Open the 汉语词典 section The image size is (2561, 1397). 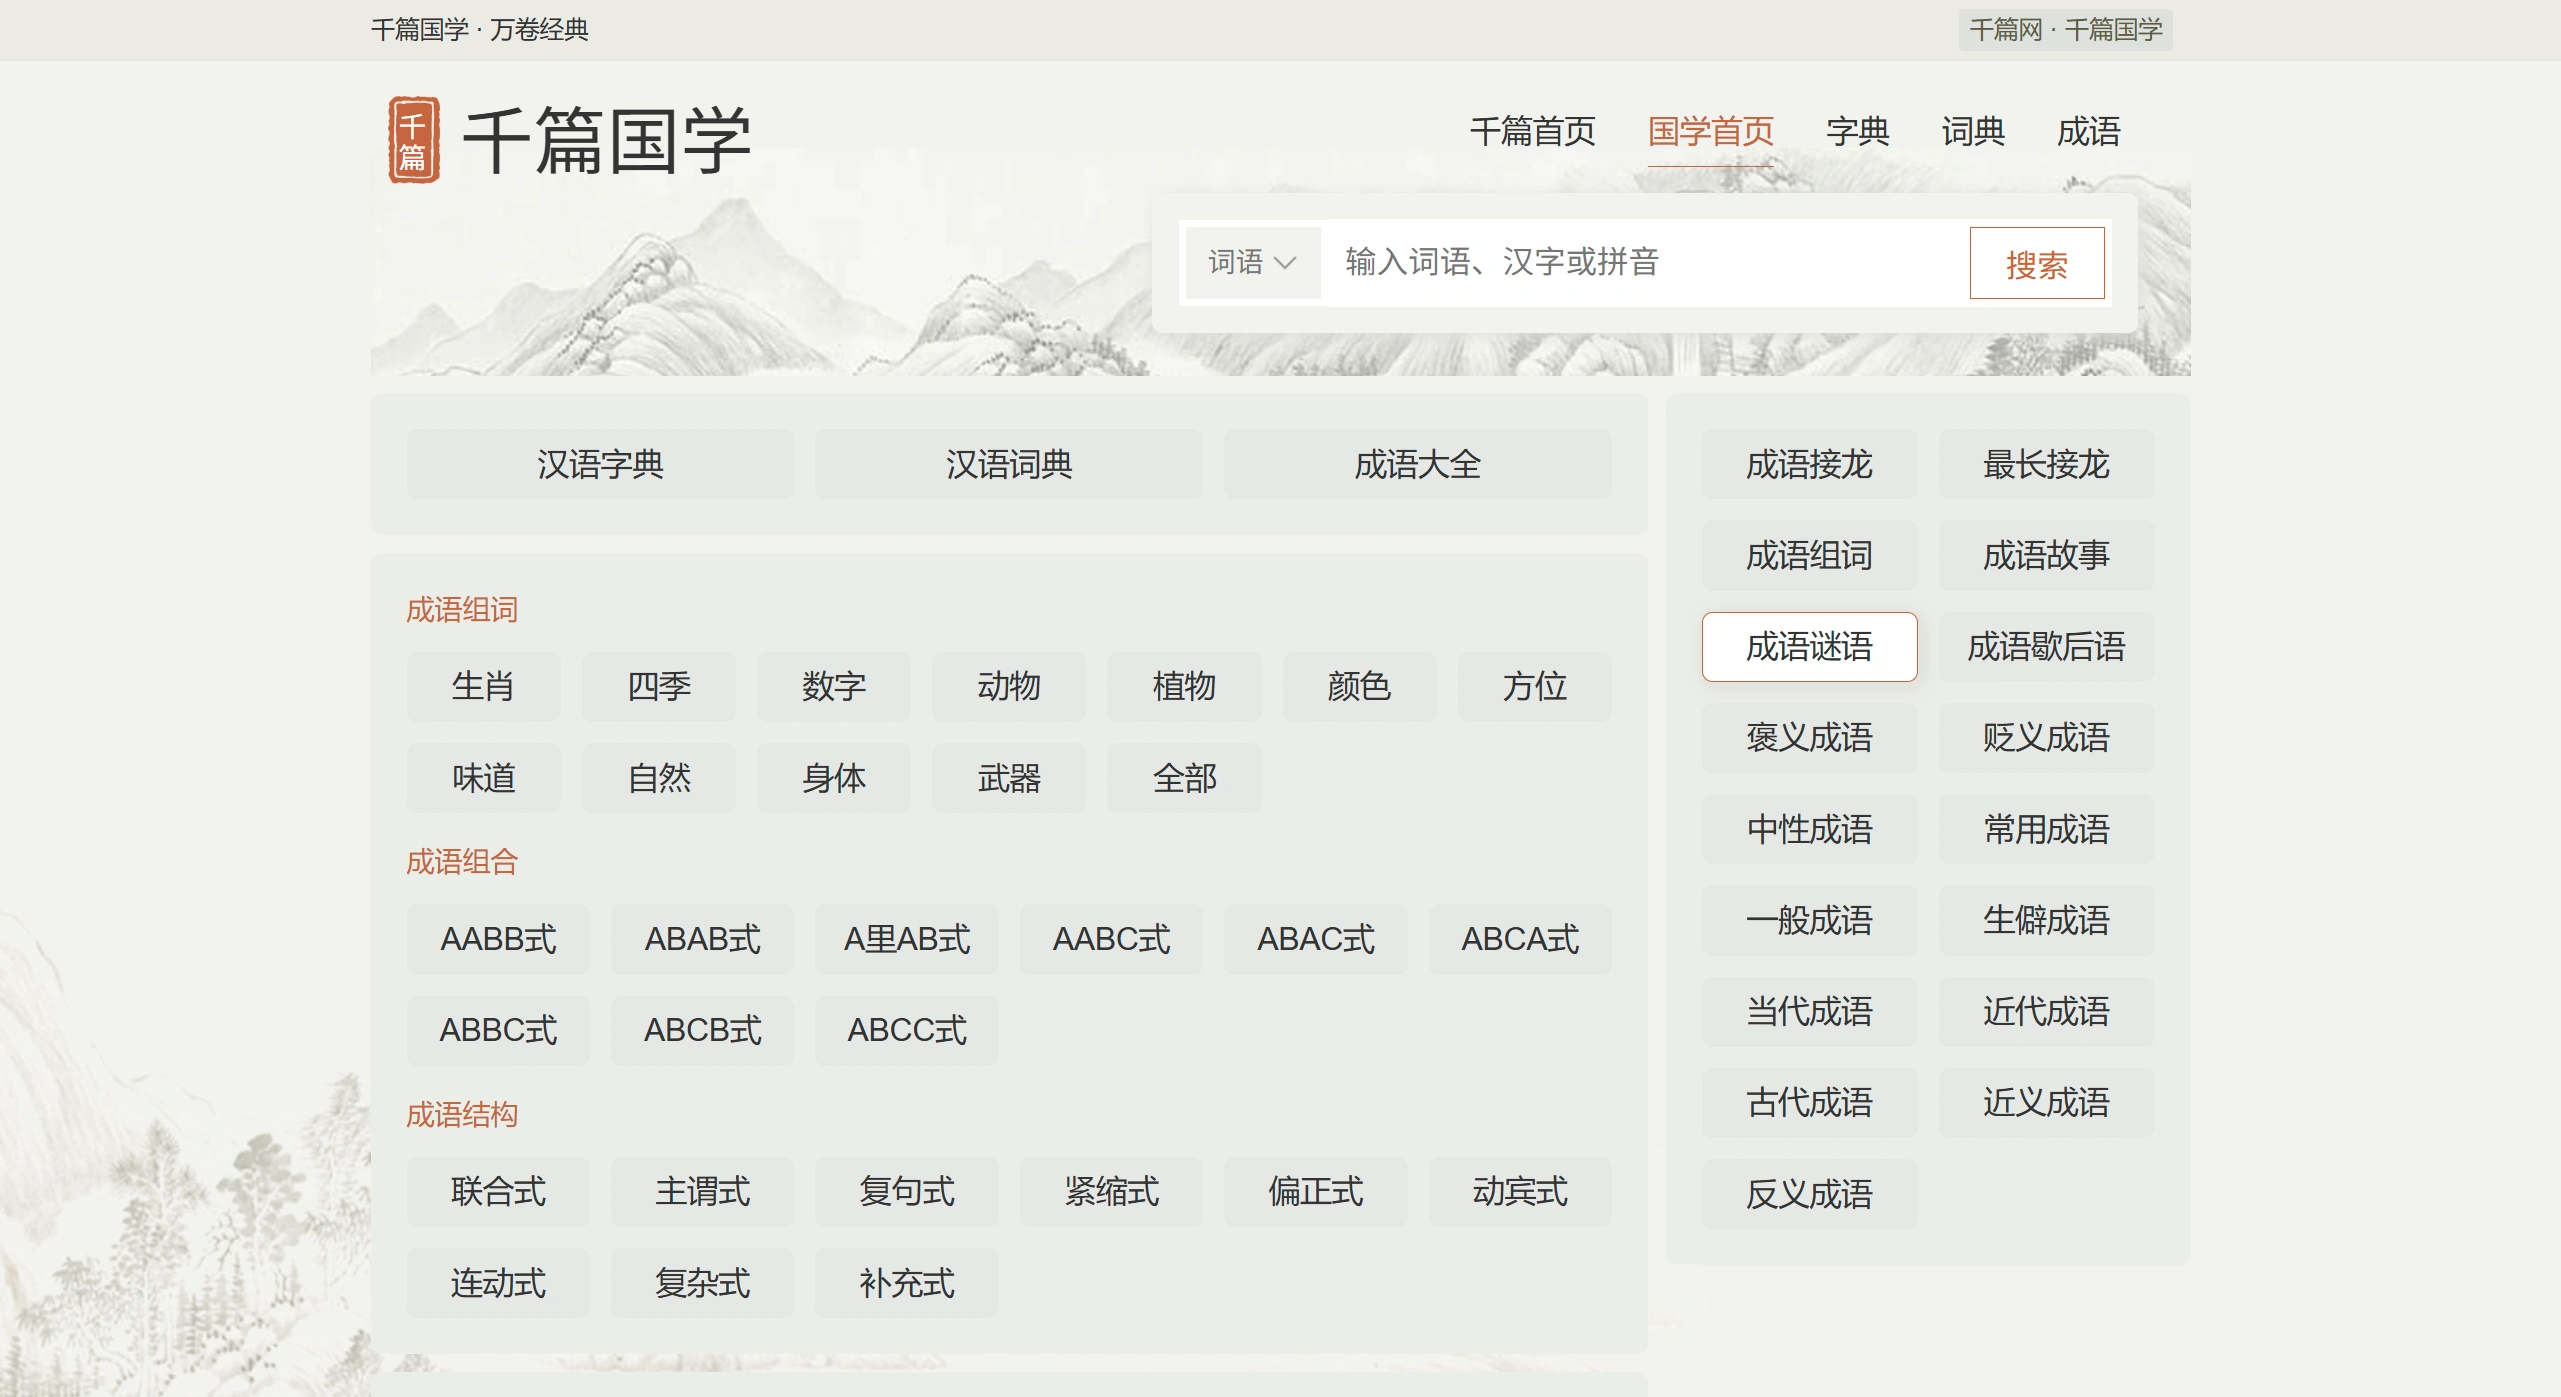tap(1008, 463)
